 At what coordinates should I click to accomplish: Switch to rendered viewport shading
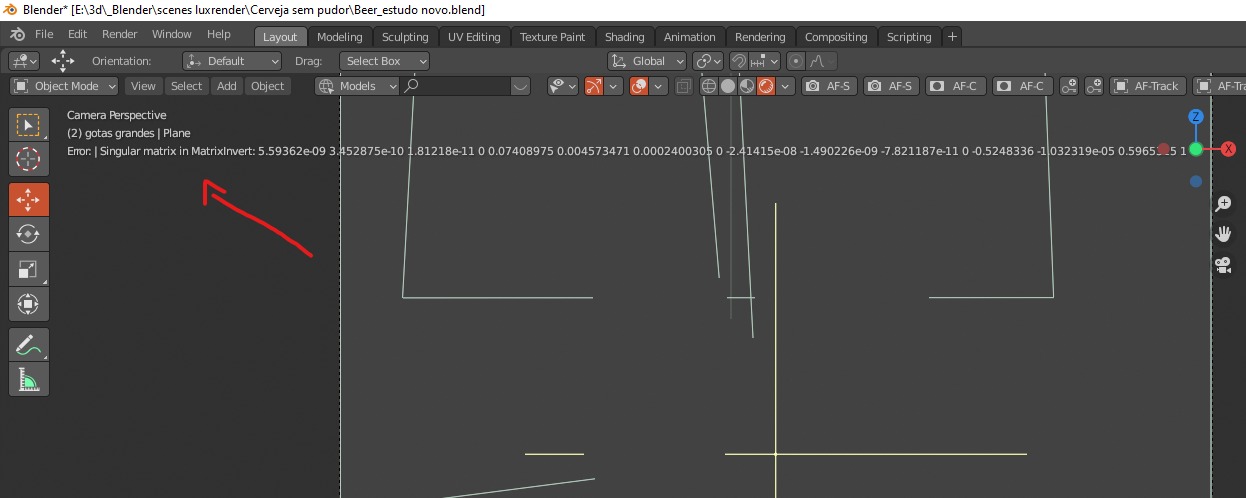[766, 86]
